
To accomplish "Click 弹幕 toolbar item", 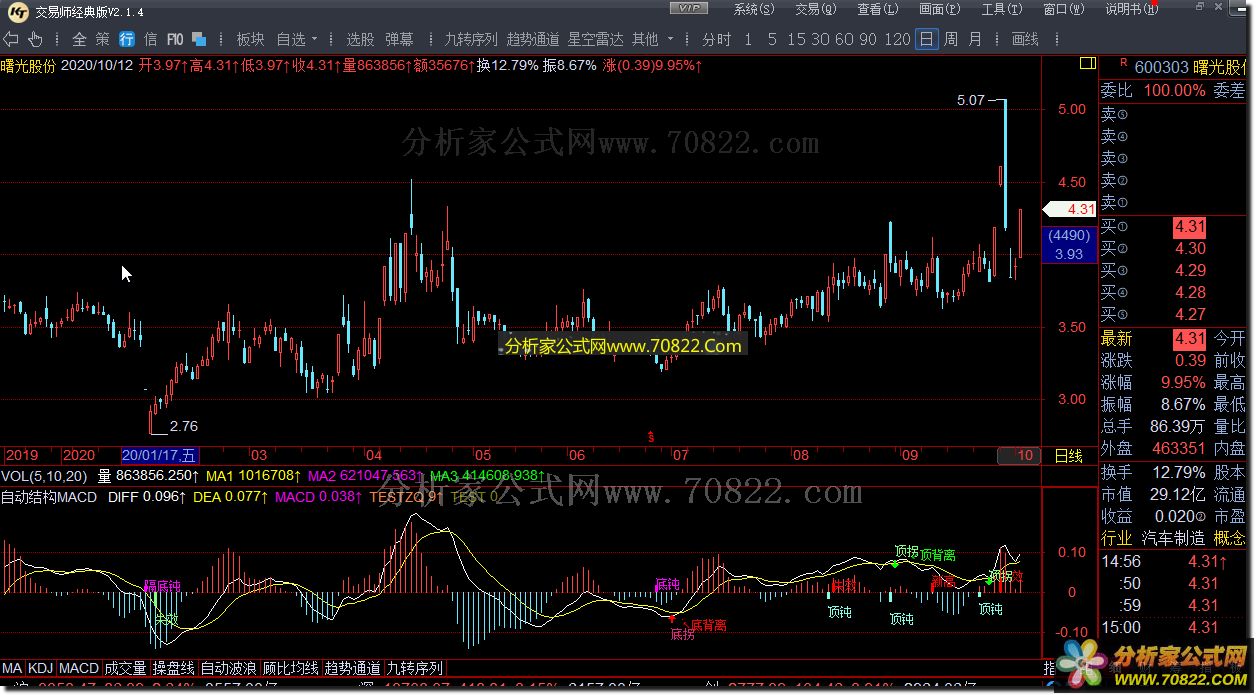I will coord(398,39).
